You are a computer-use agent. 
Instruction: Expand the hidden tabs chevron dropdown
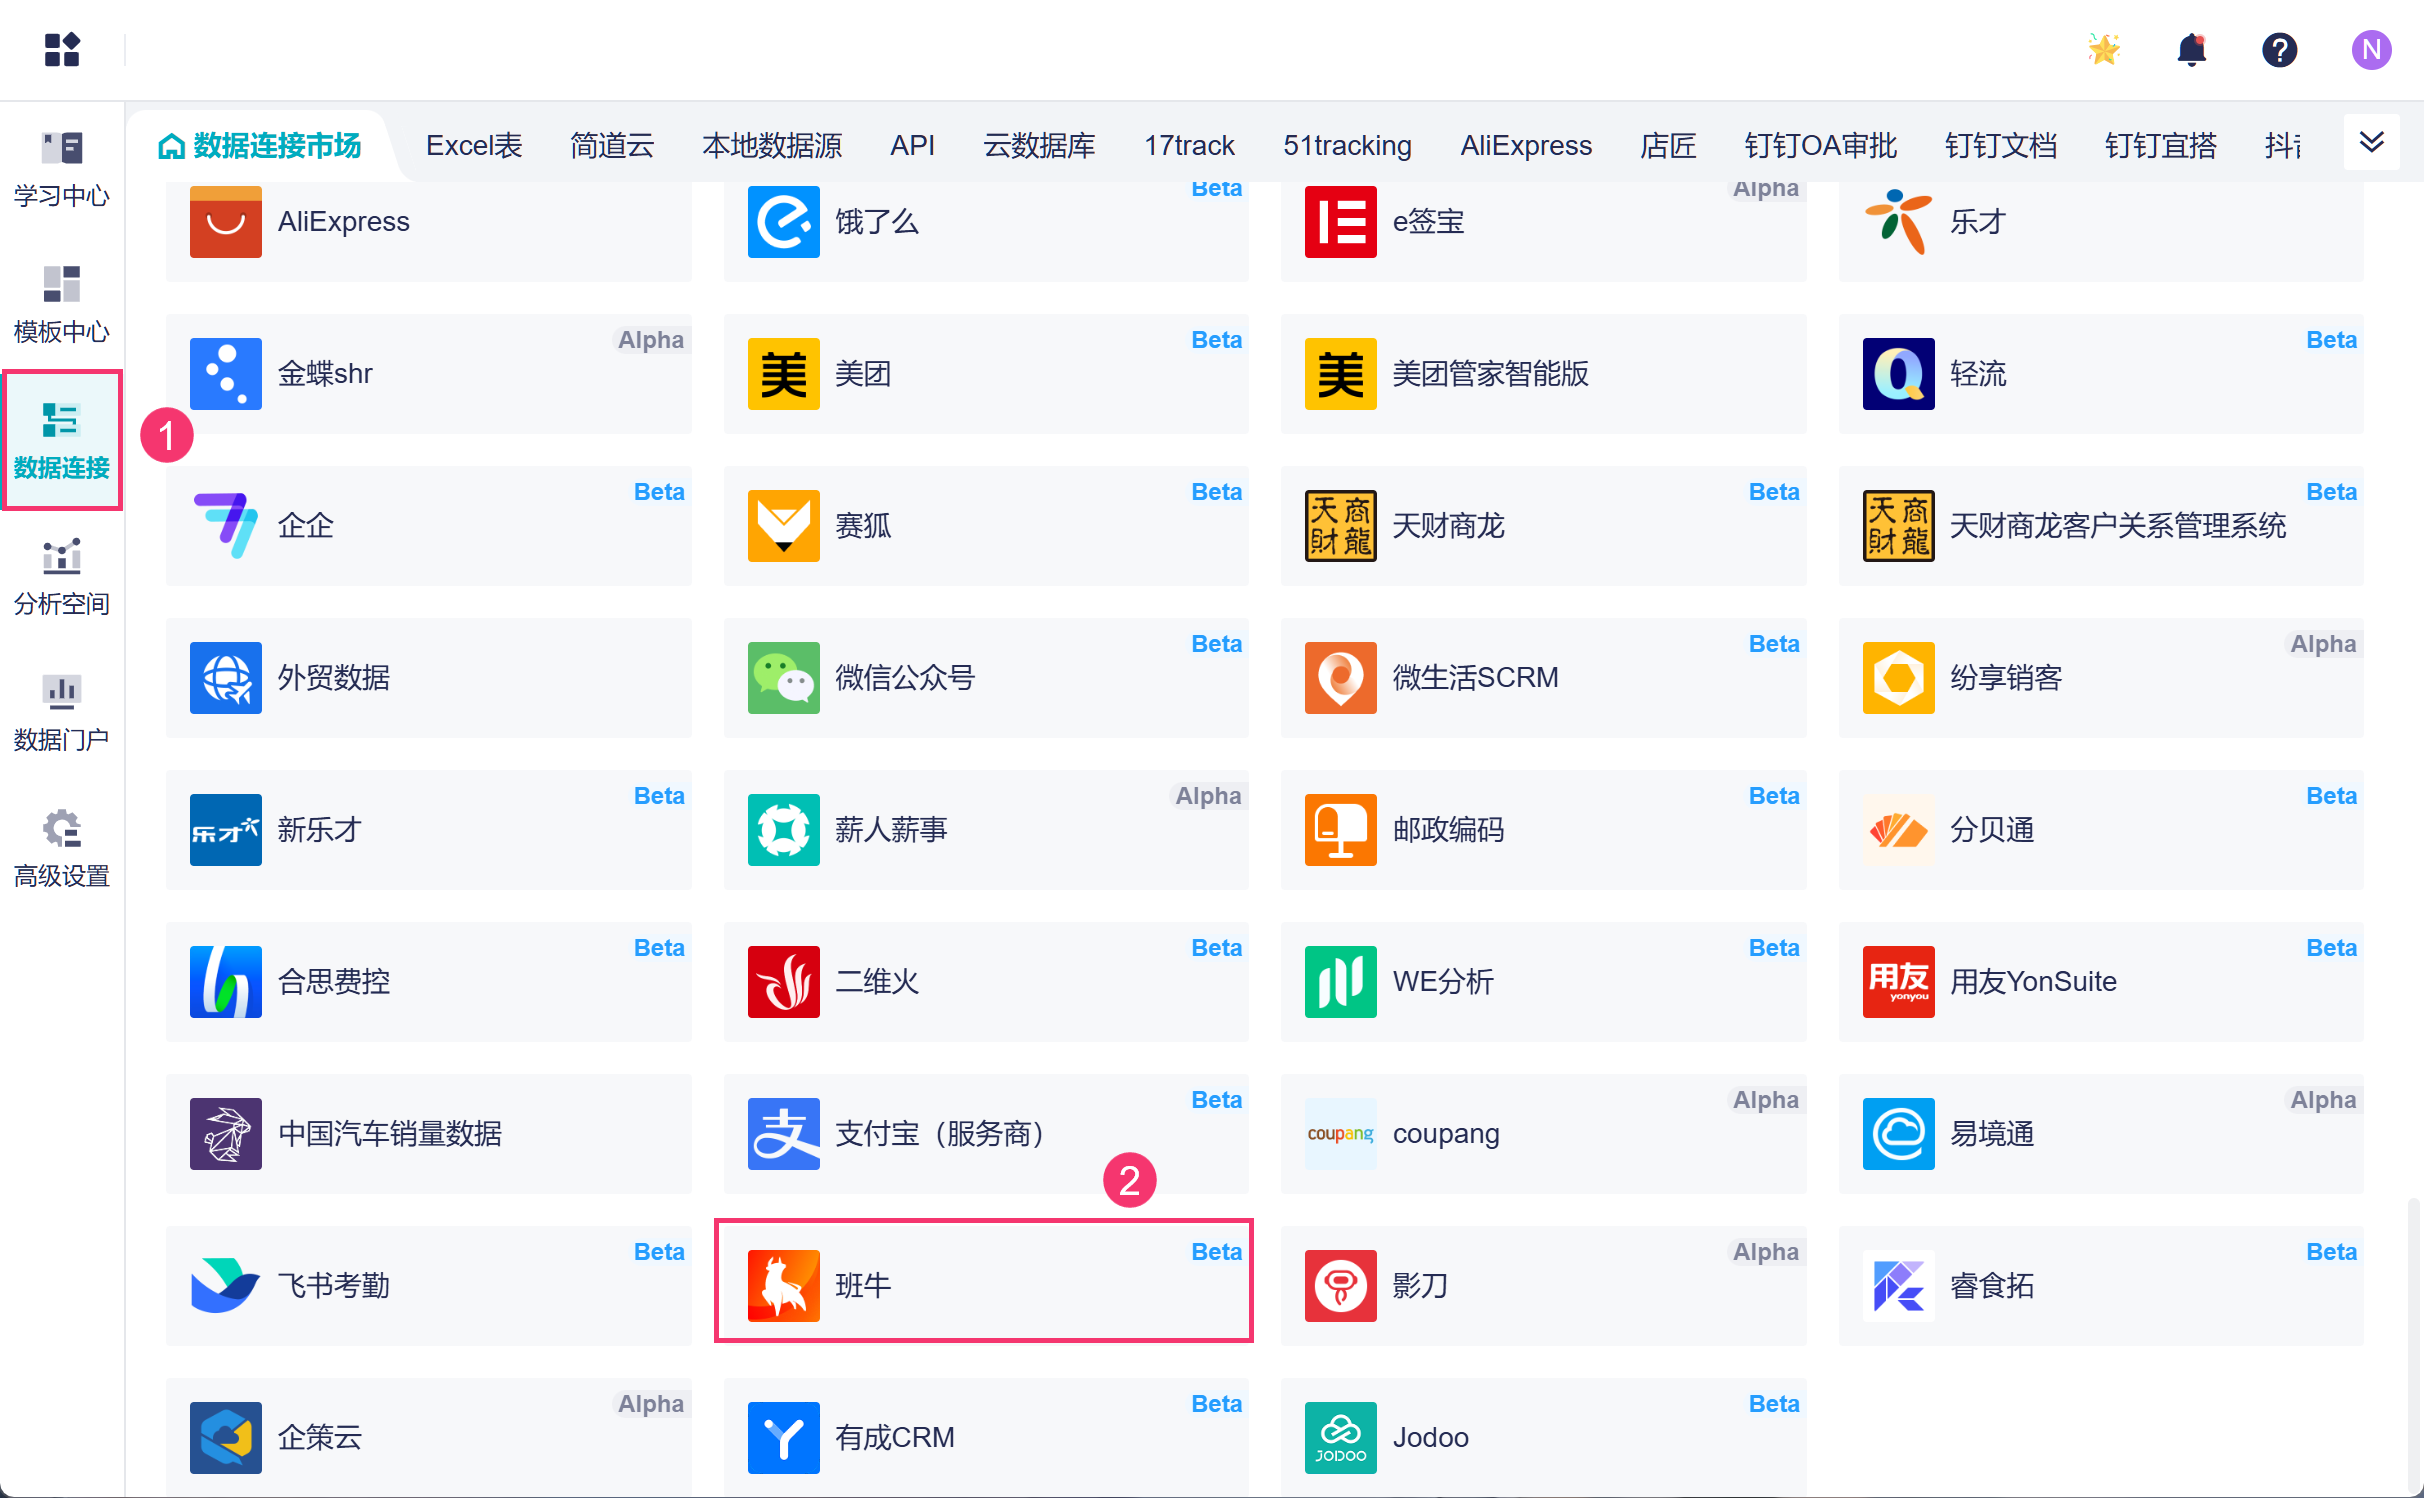2371,142
